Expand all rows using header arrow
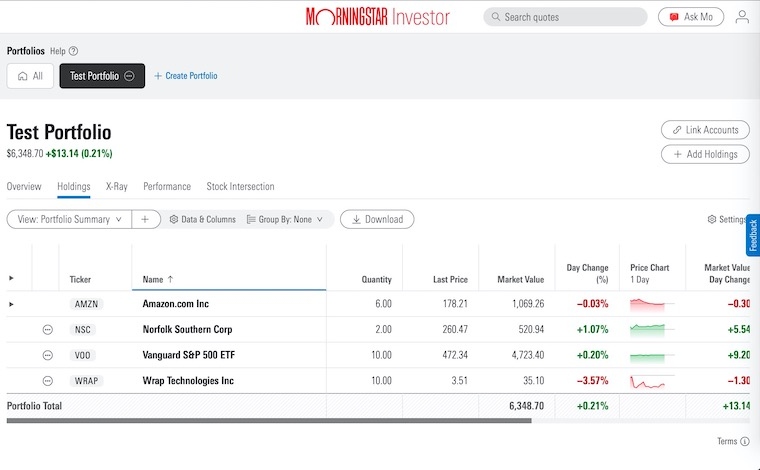760x470 pixels. [12, 278]
